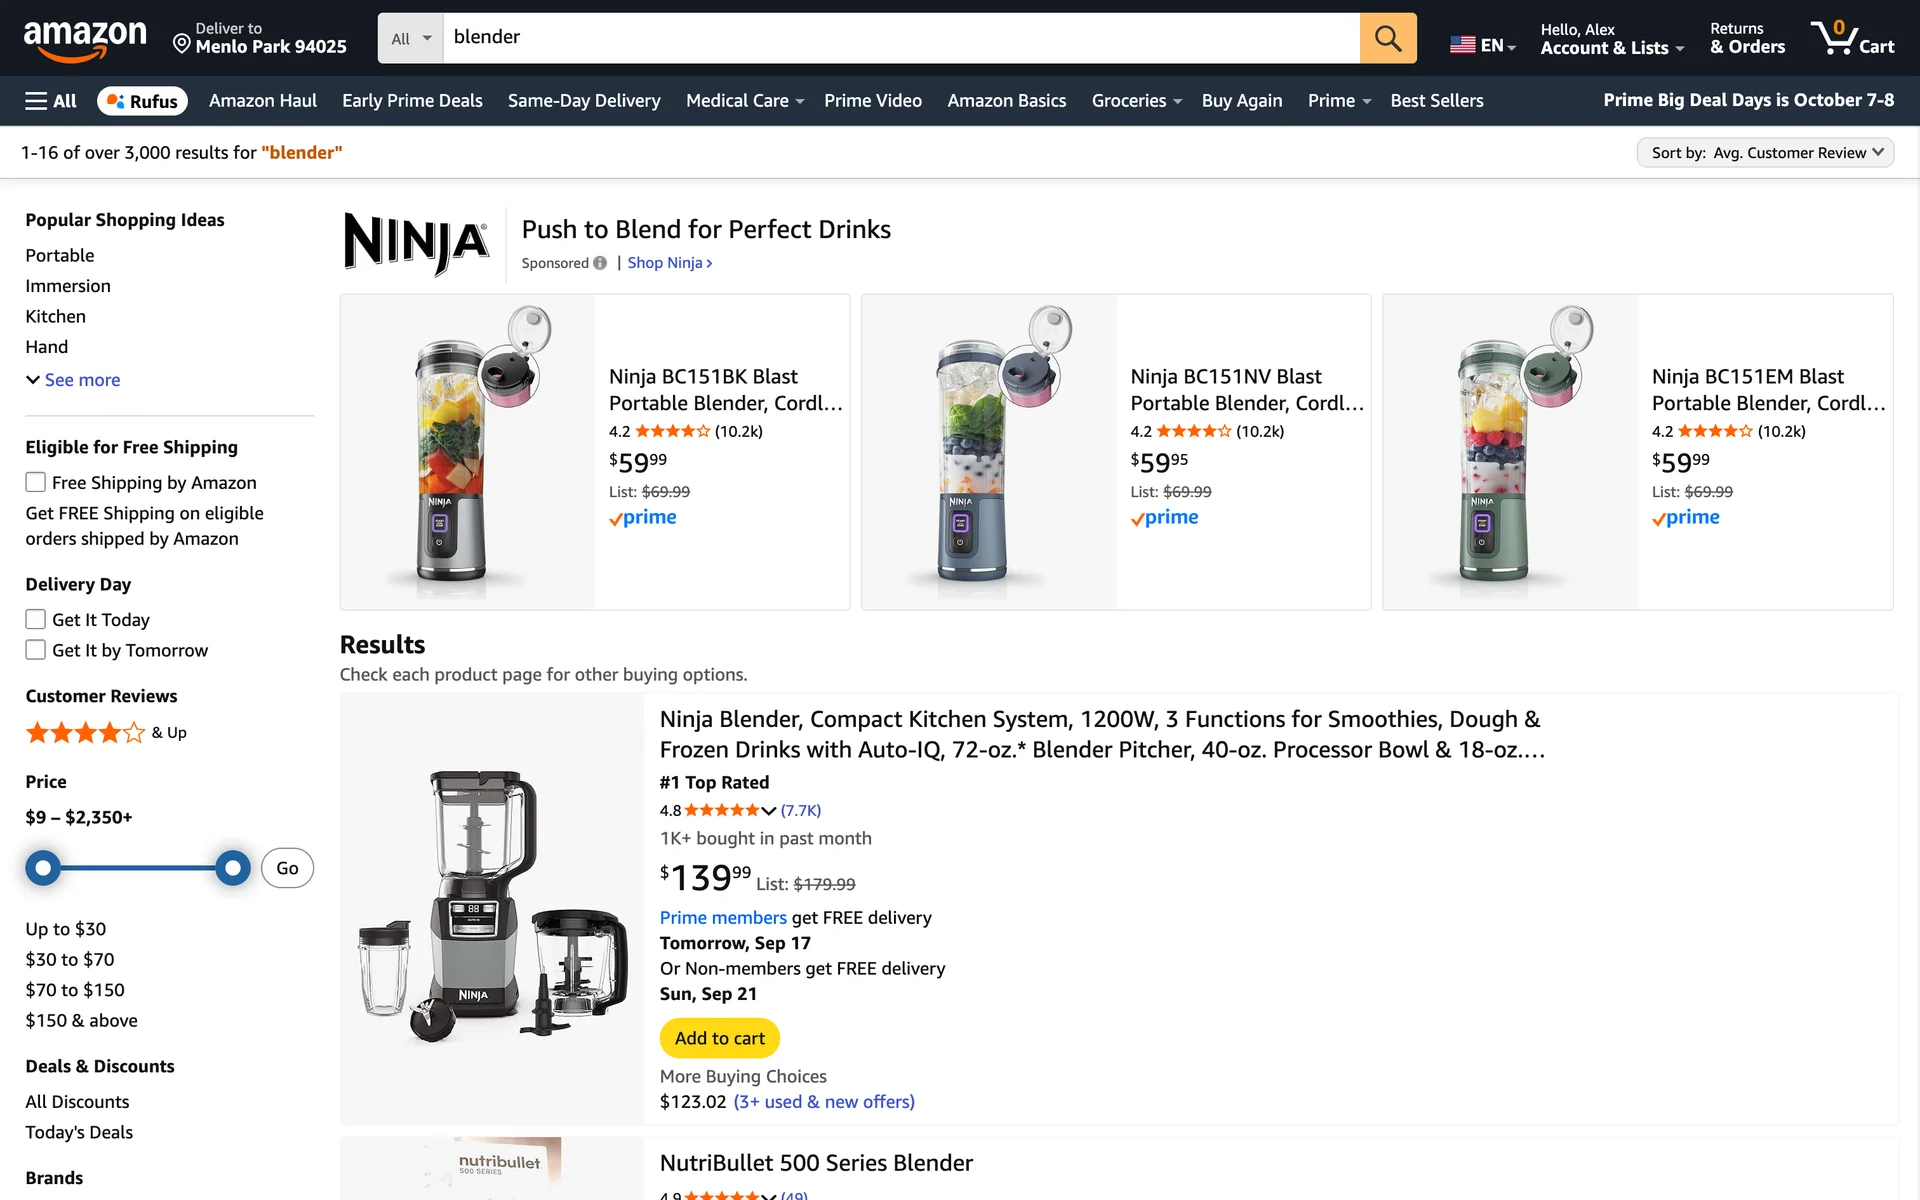Click the delivery location pin icon
The height and width of the screenshot is (1200, 1920).
click(x=182, y=43)
